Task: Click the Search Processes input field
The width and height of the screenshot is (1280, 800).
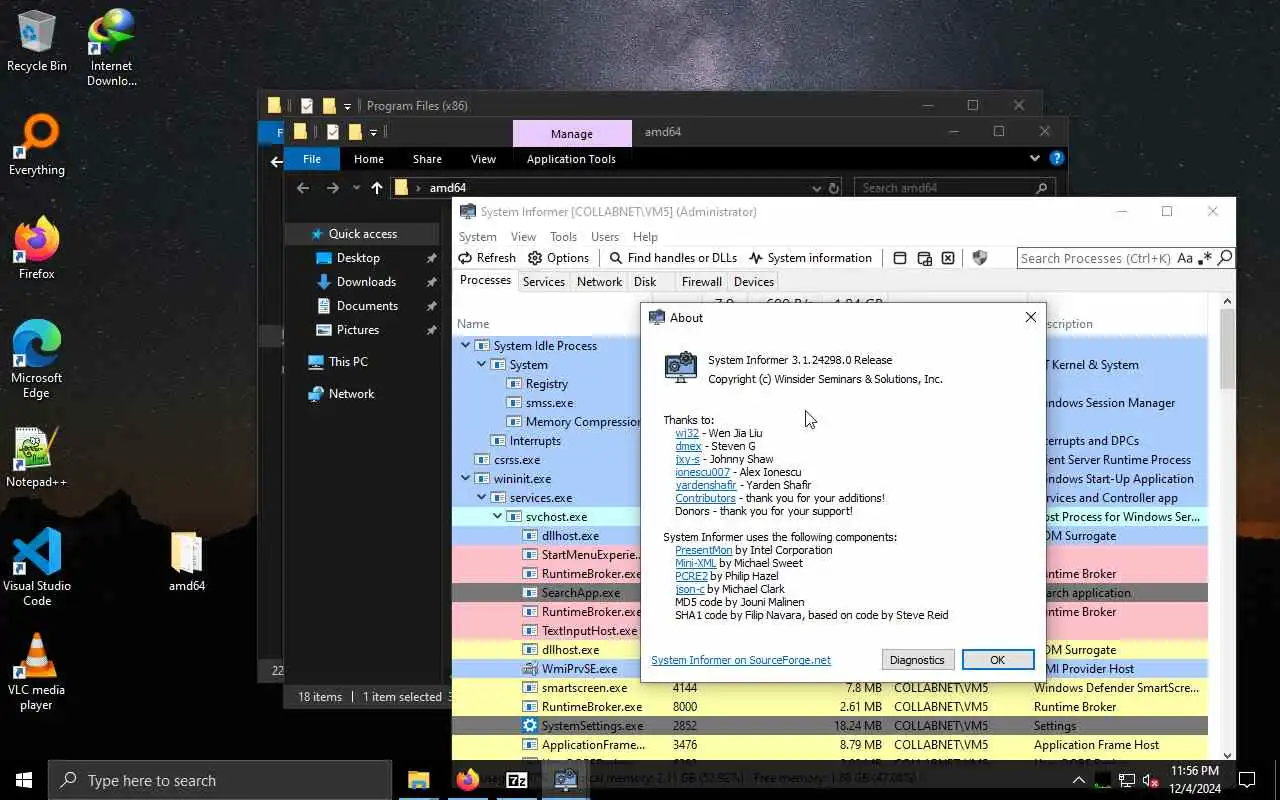Action: [x=1096, y=258]
